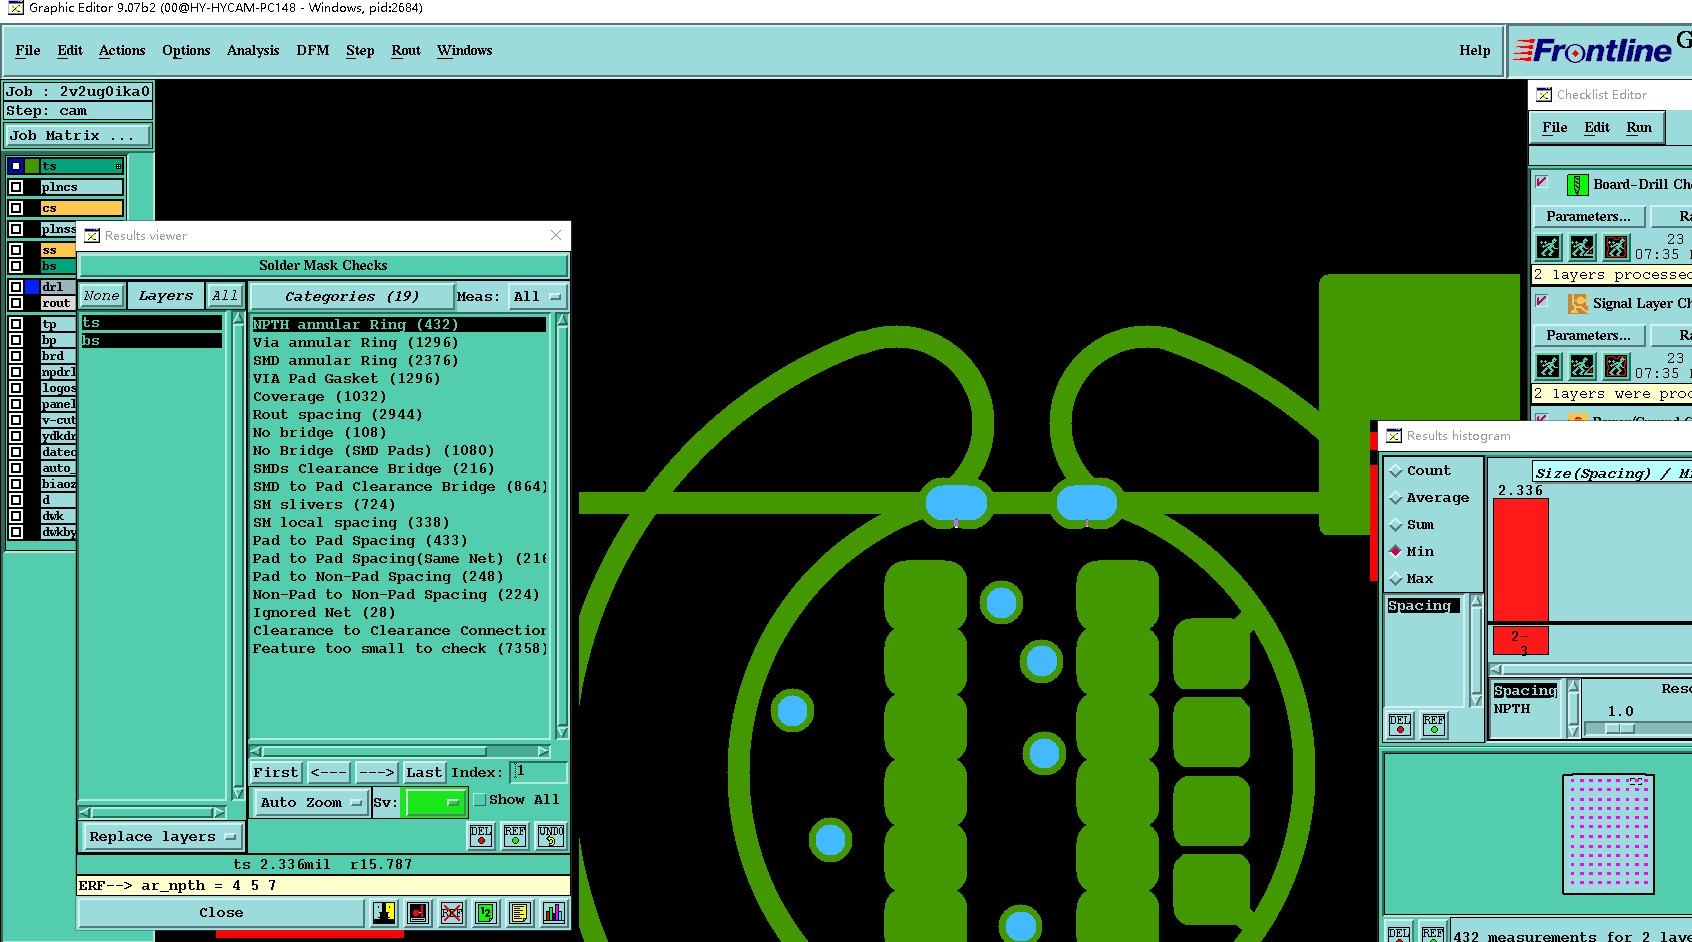This screenshot has height=942, width=1692.
Task: Open the Categories (19) selector
Action: point(351,297)
